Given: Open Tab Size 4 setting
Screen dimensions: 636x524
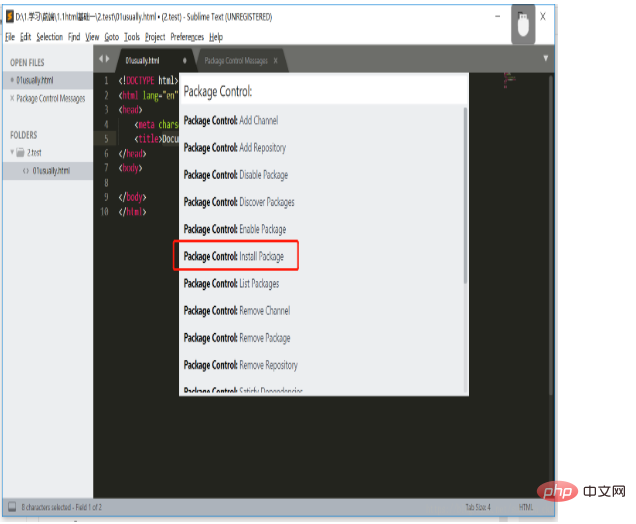Looking at the screenshot, I should tap(478, 507).
